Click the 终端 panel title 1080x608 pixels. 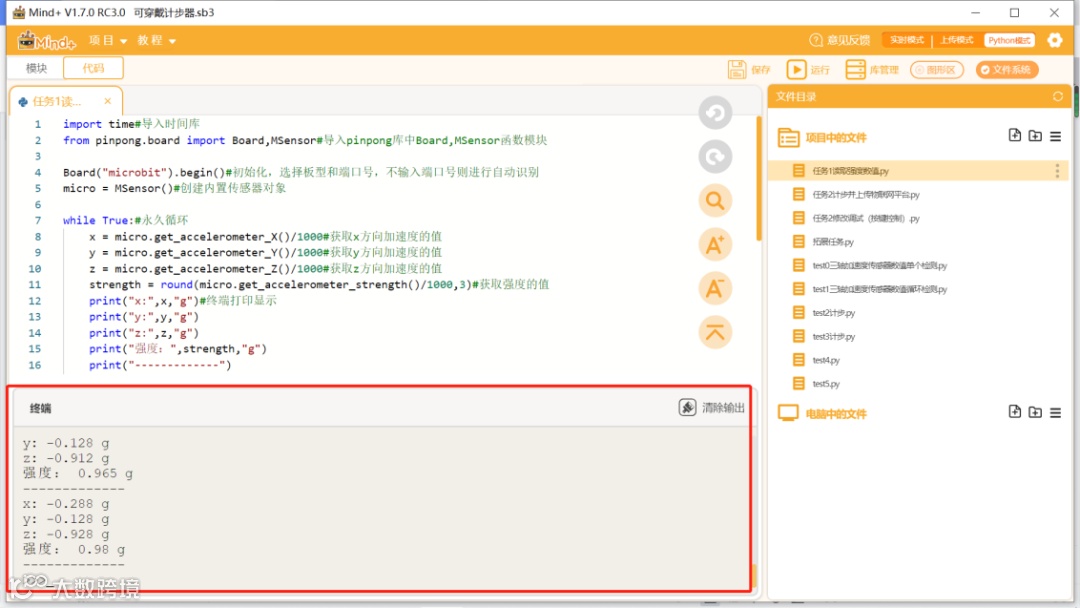click(41, 408)
